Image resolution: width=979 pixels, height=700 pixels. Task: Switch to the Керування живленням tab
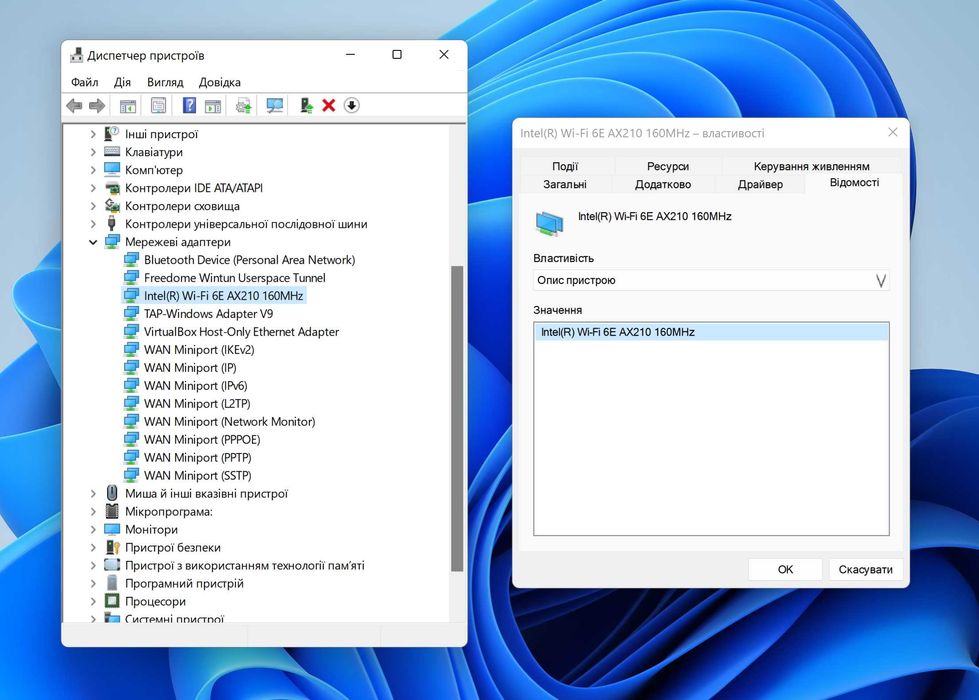point(812,166)
